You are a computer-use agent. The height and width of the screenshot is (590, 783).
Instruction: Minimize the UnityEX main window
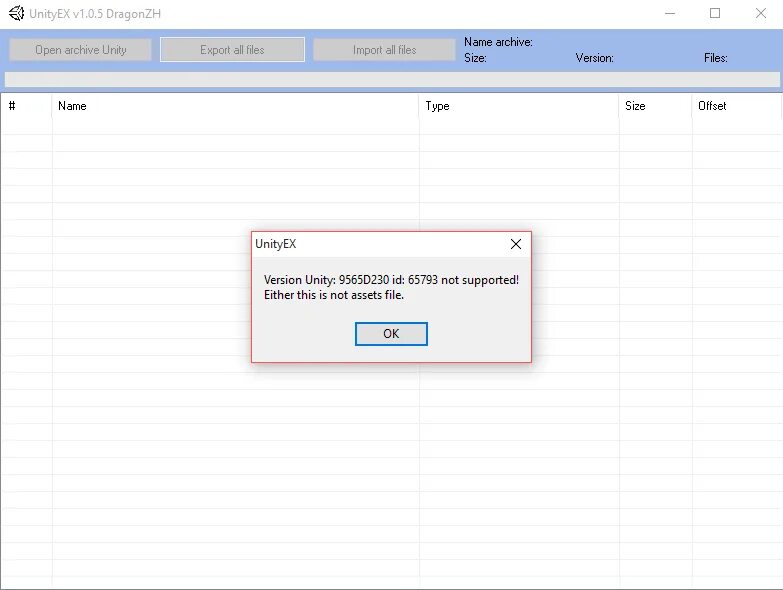tap(670, 13)
